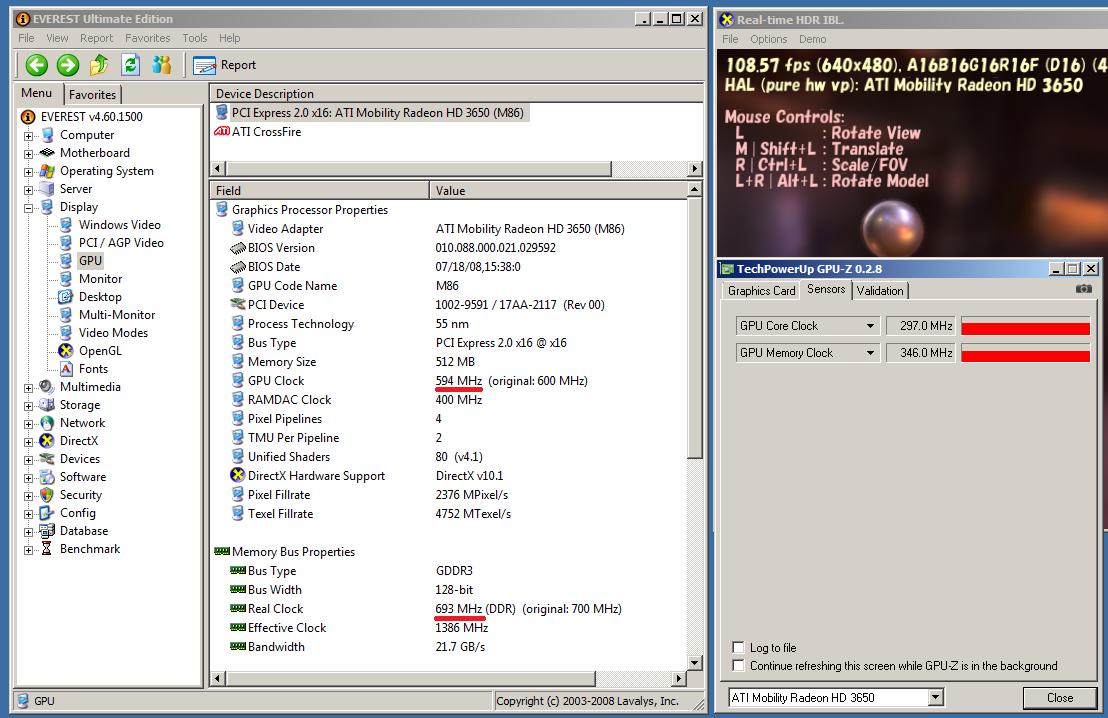Click the Report toolbar button

[x=224, y=65]
